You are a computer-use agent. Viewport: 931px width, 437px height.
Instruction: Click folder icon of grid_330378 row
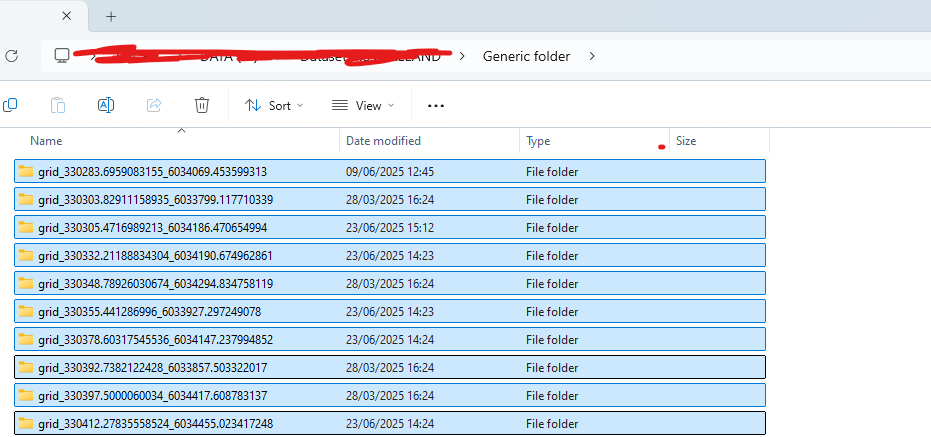coord(26,339)
